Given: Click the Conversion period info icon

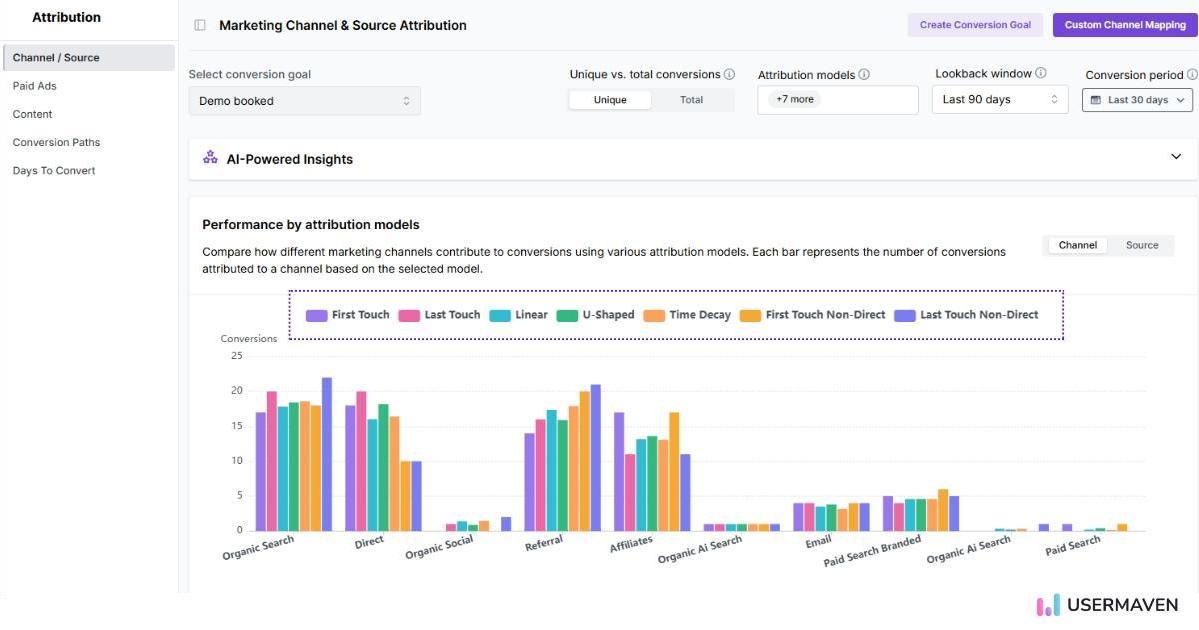Looking at the screenshot, I should [x=1191, y=74].
